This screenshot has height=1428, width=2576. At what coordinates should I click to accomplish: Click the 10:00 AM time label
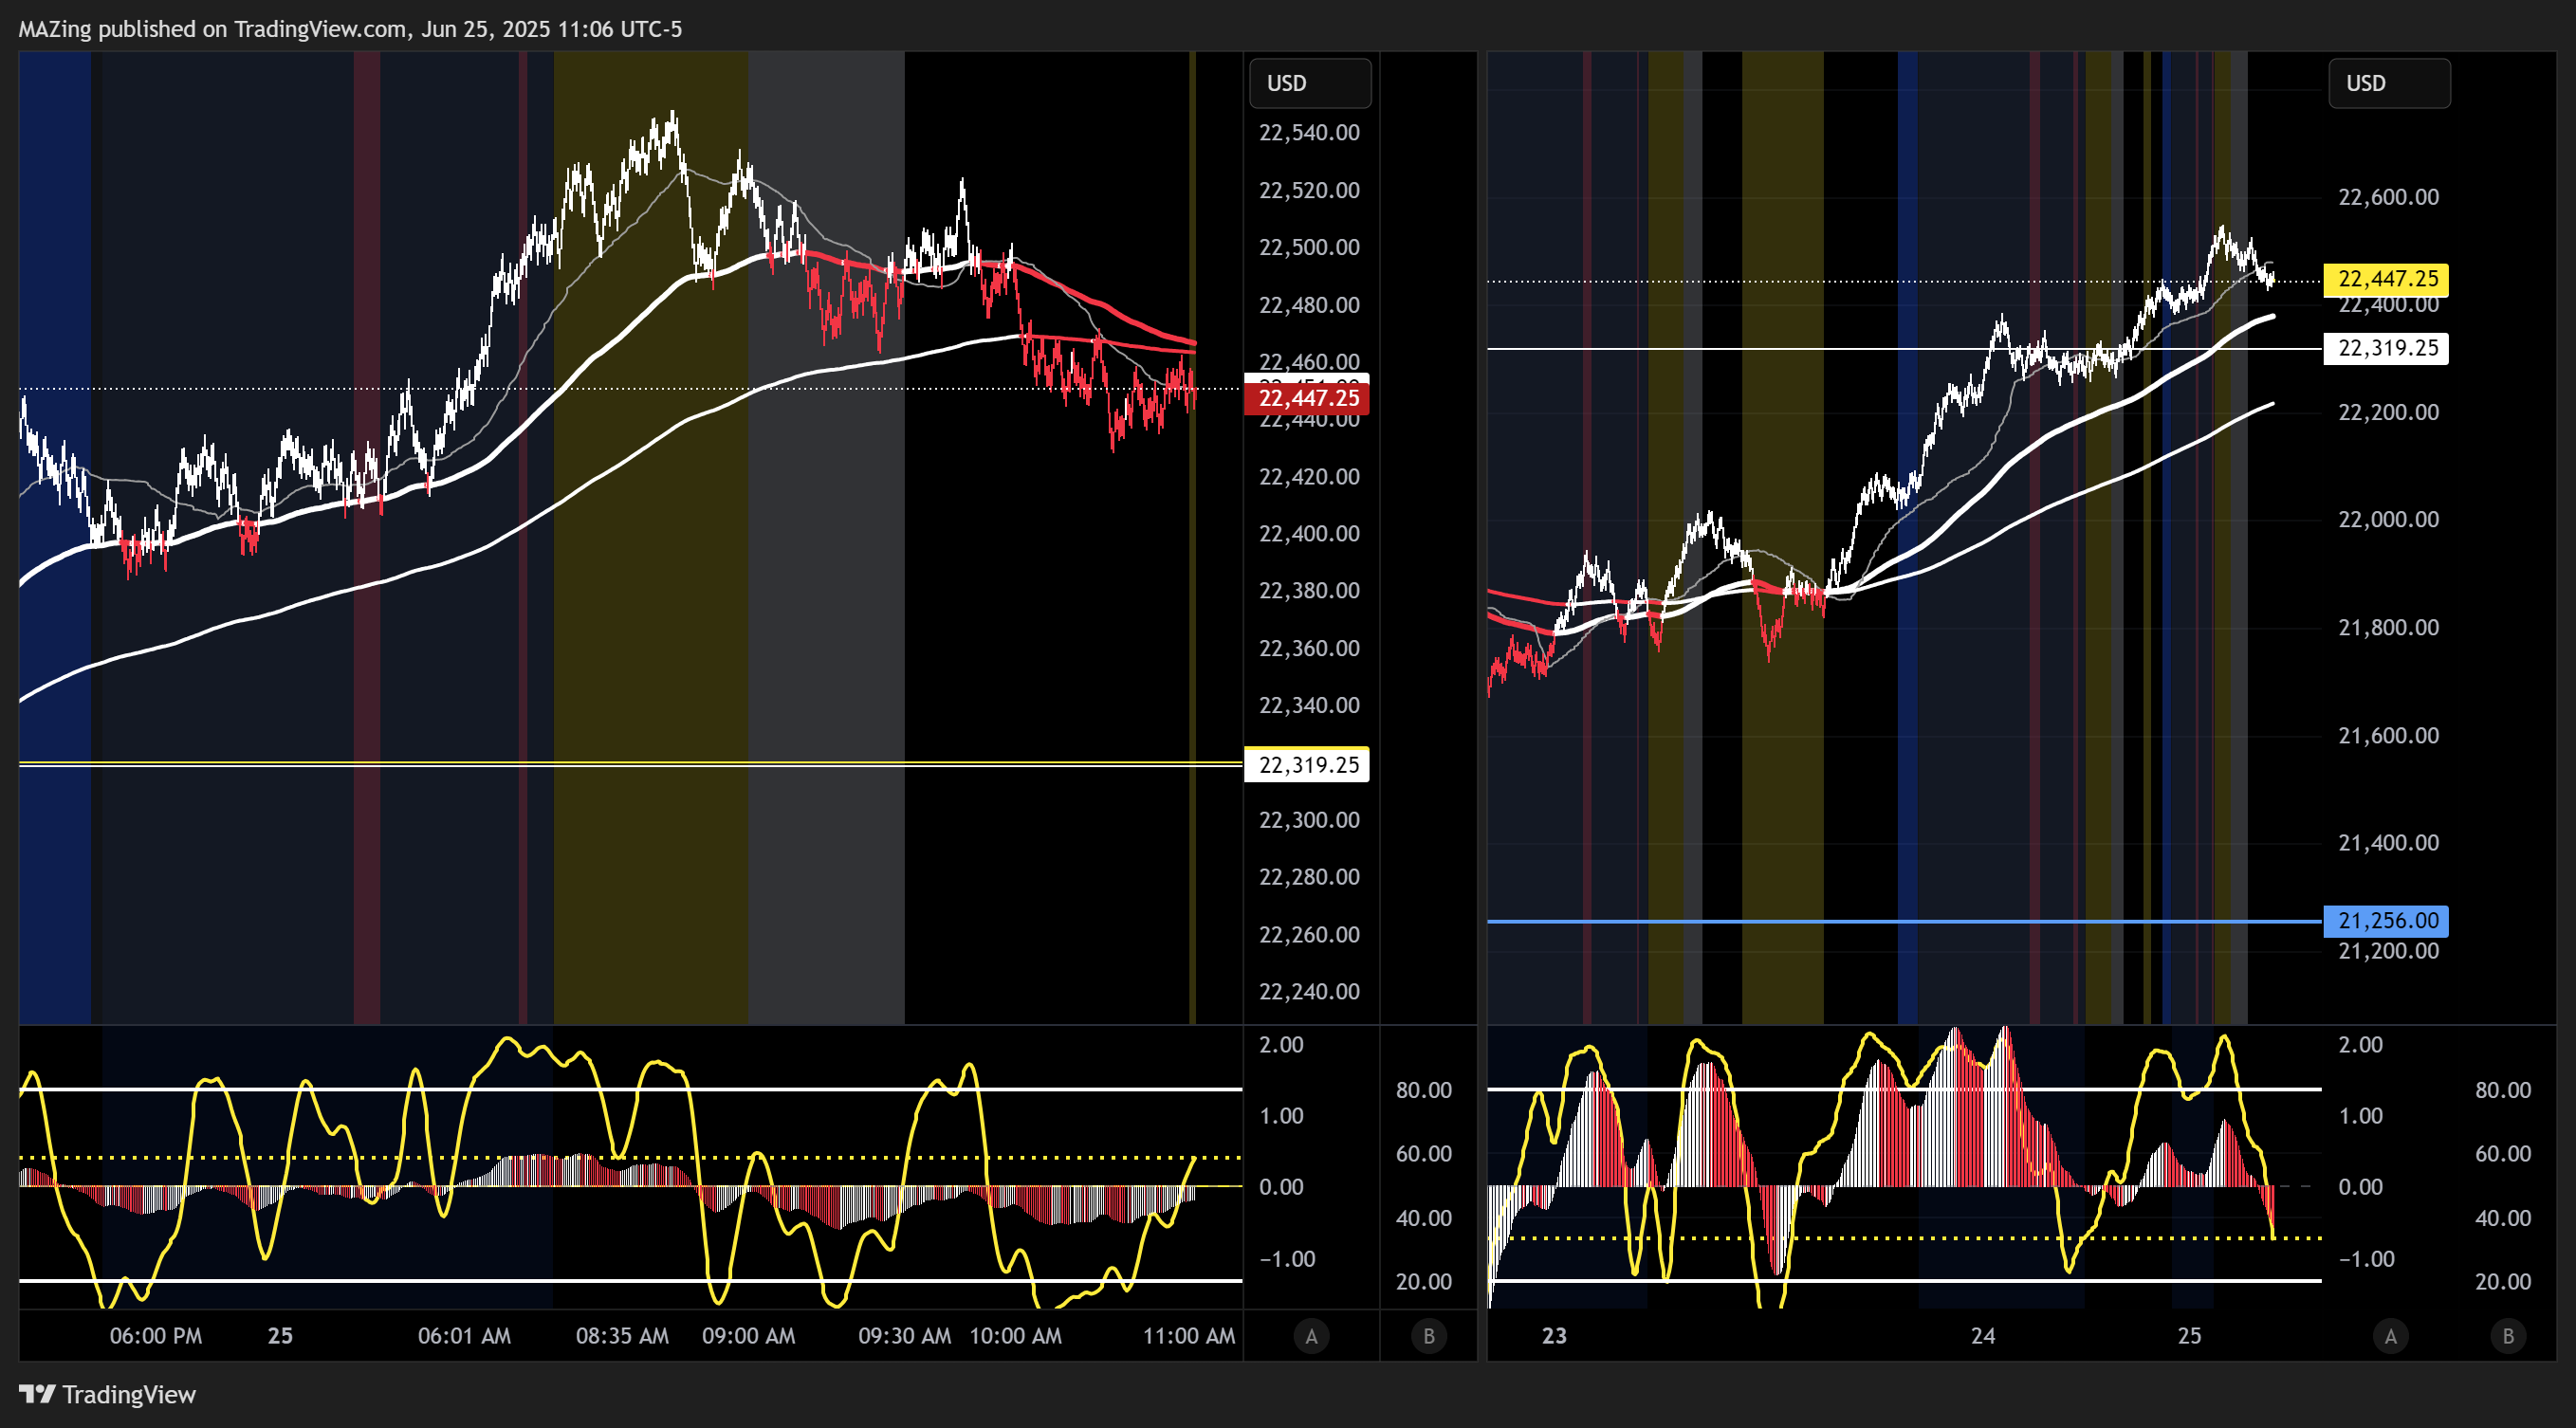1015,1336
